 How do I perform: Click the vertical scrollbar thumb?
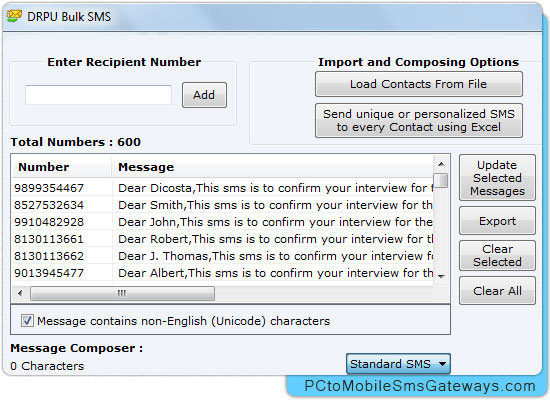[x=441, y=181]
